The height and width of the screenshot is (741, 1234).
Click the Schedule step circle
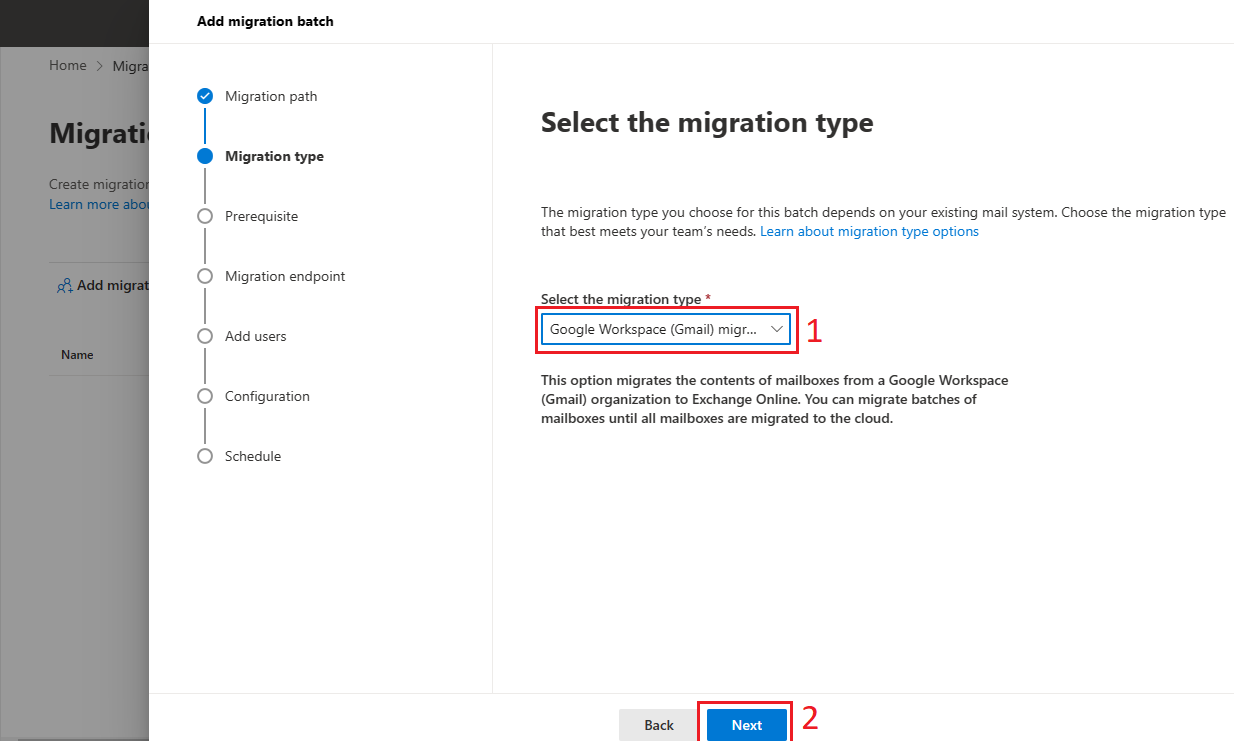(x=205, y=456)
